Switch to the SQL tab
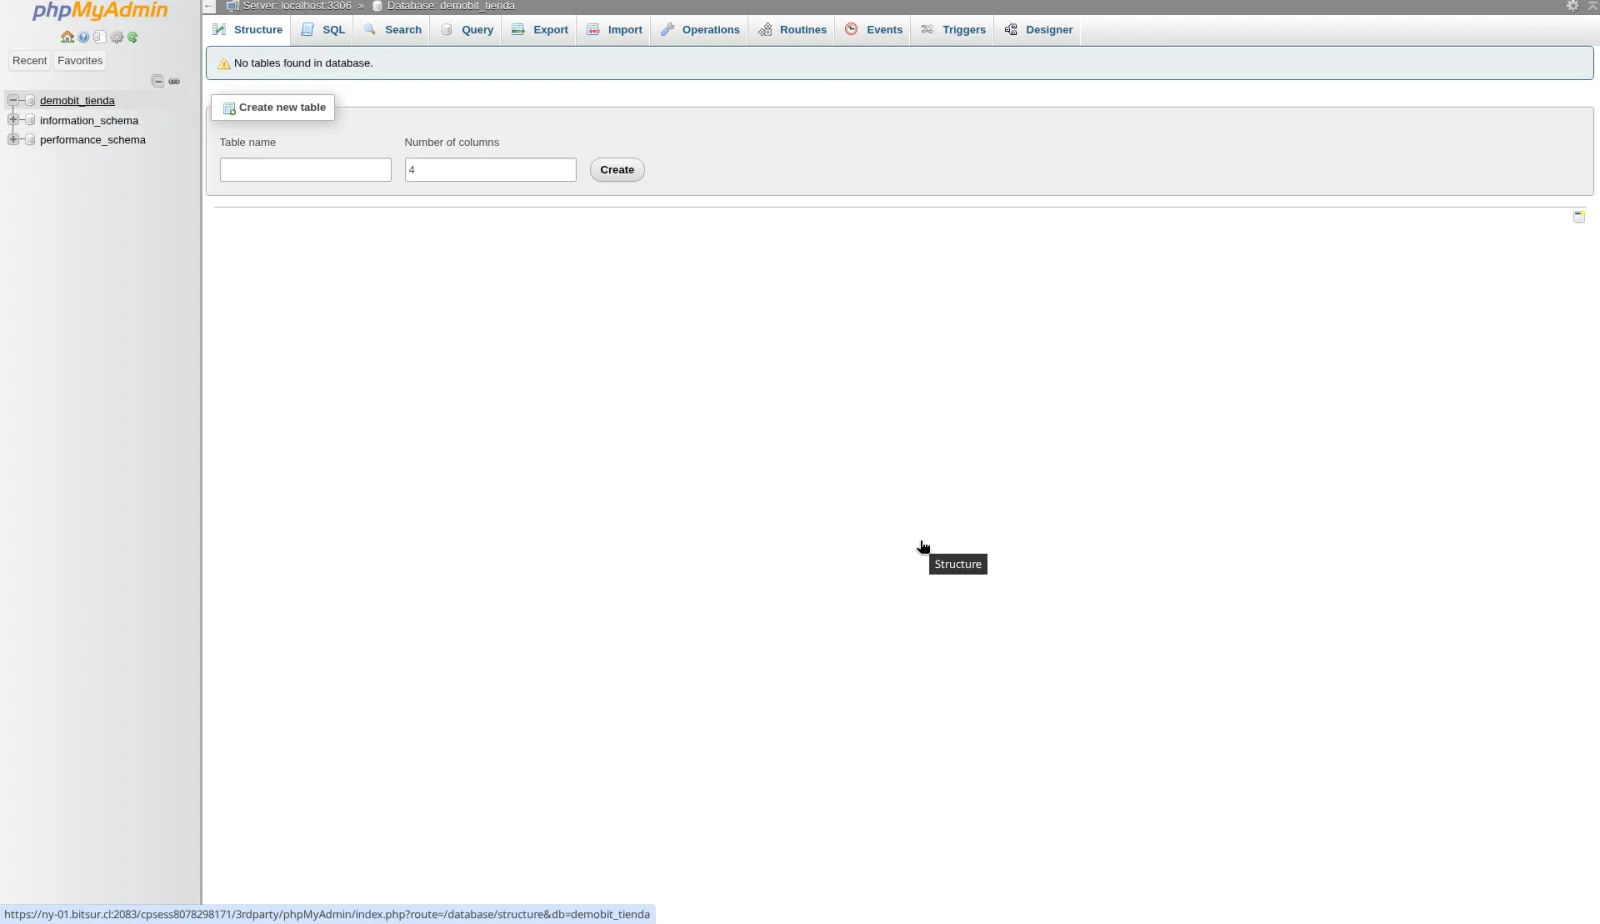This screenshot has height=924, width=1600. click(x=323, y=30)
